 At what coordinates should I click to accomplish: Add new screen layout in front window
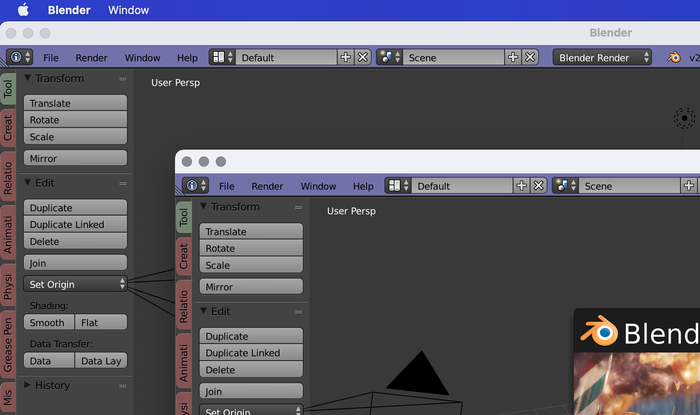(521, 186)
